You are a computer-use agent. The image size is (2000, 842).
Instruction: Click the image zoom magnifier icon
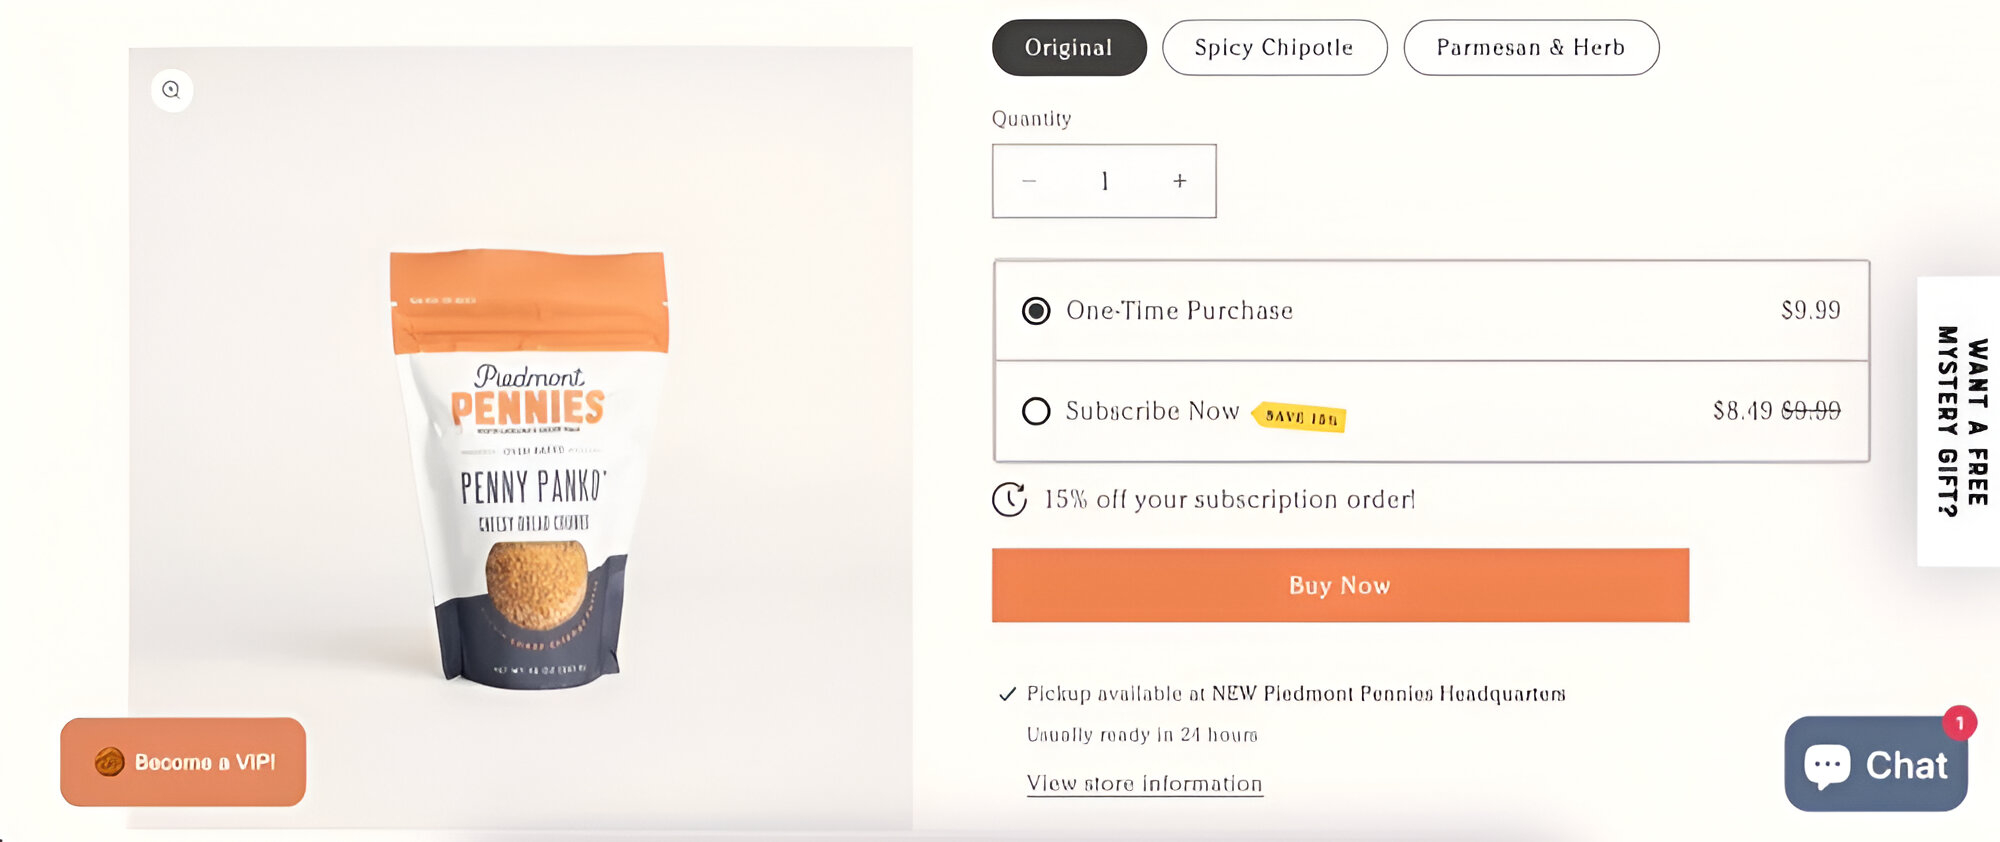tap(170, 90)
